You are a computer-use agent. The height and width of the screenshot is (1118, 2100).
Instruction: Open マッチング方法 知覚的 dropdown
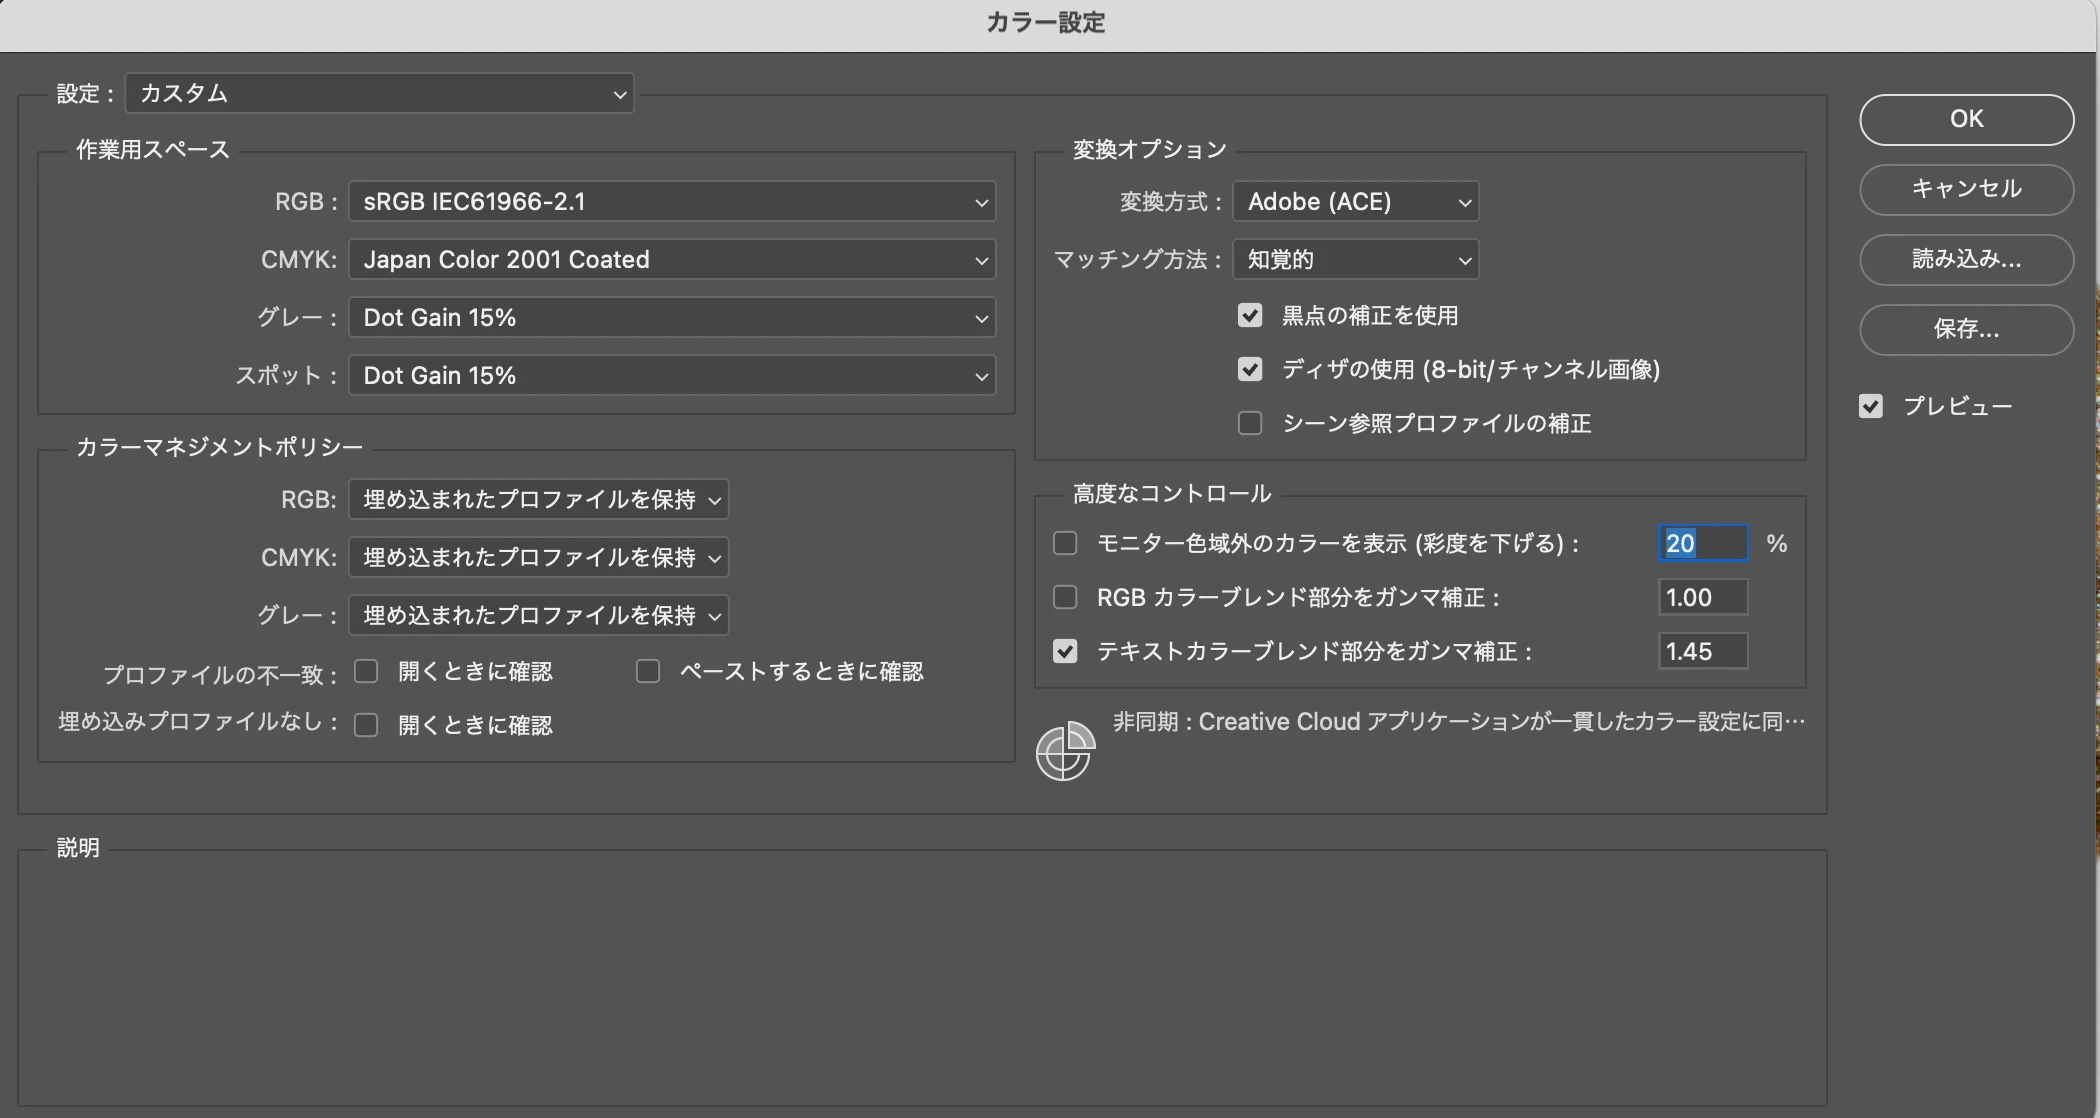[1355, 260]
